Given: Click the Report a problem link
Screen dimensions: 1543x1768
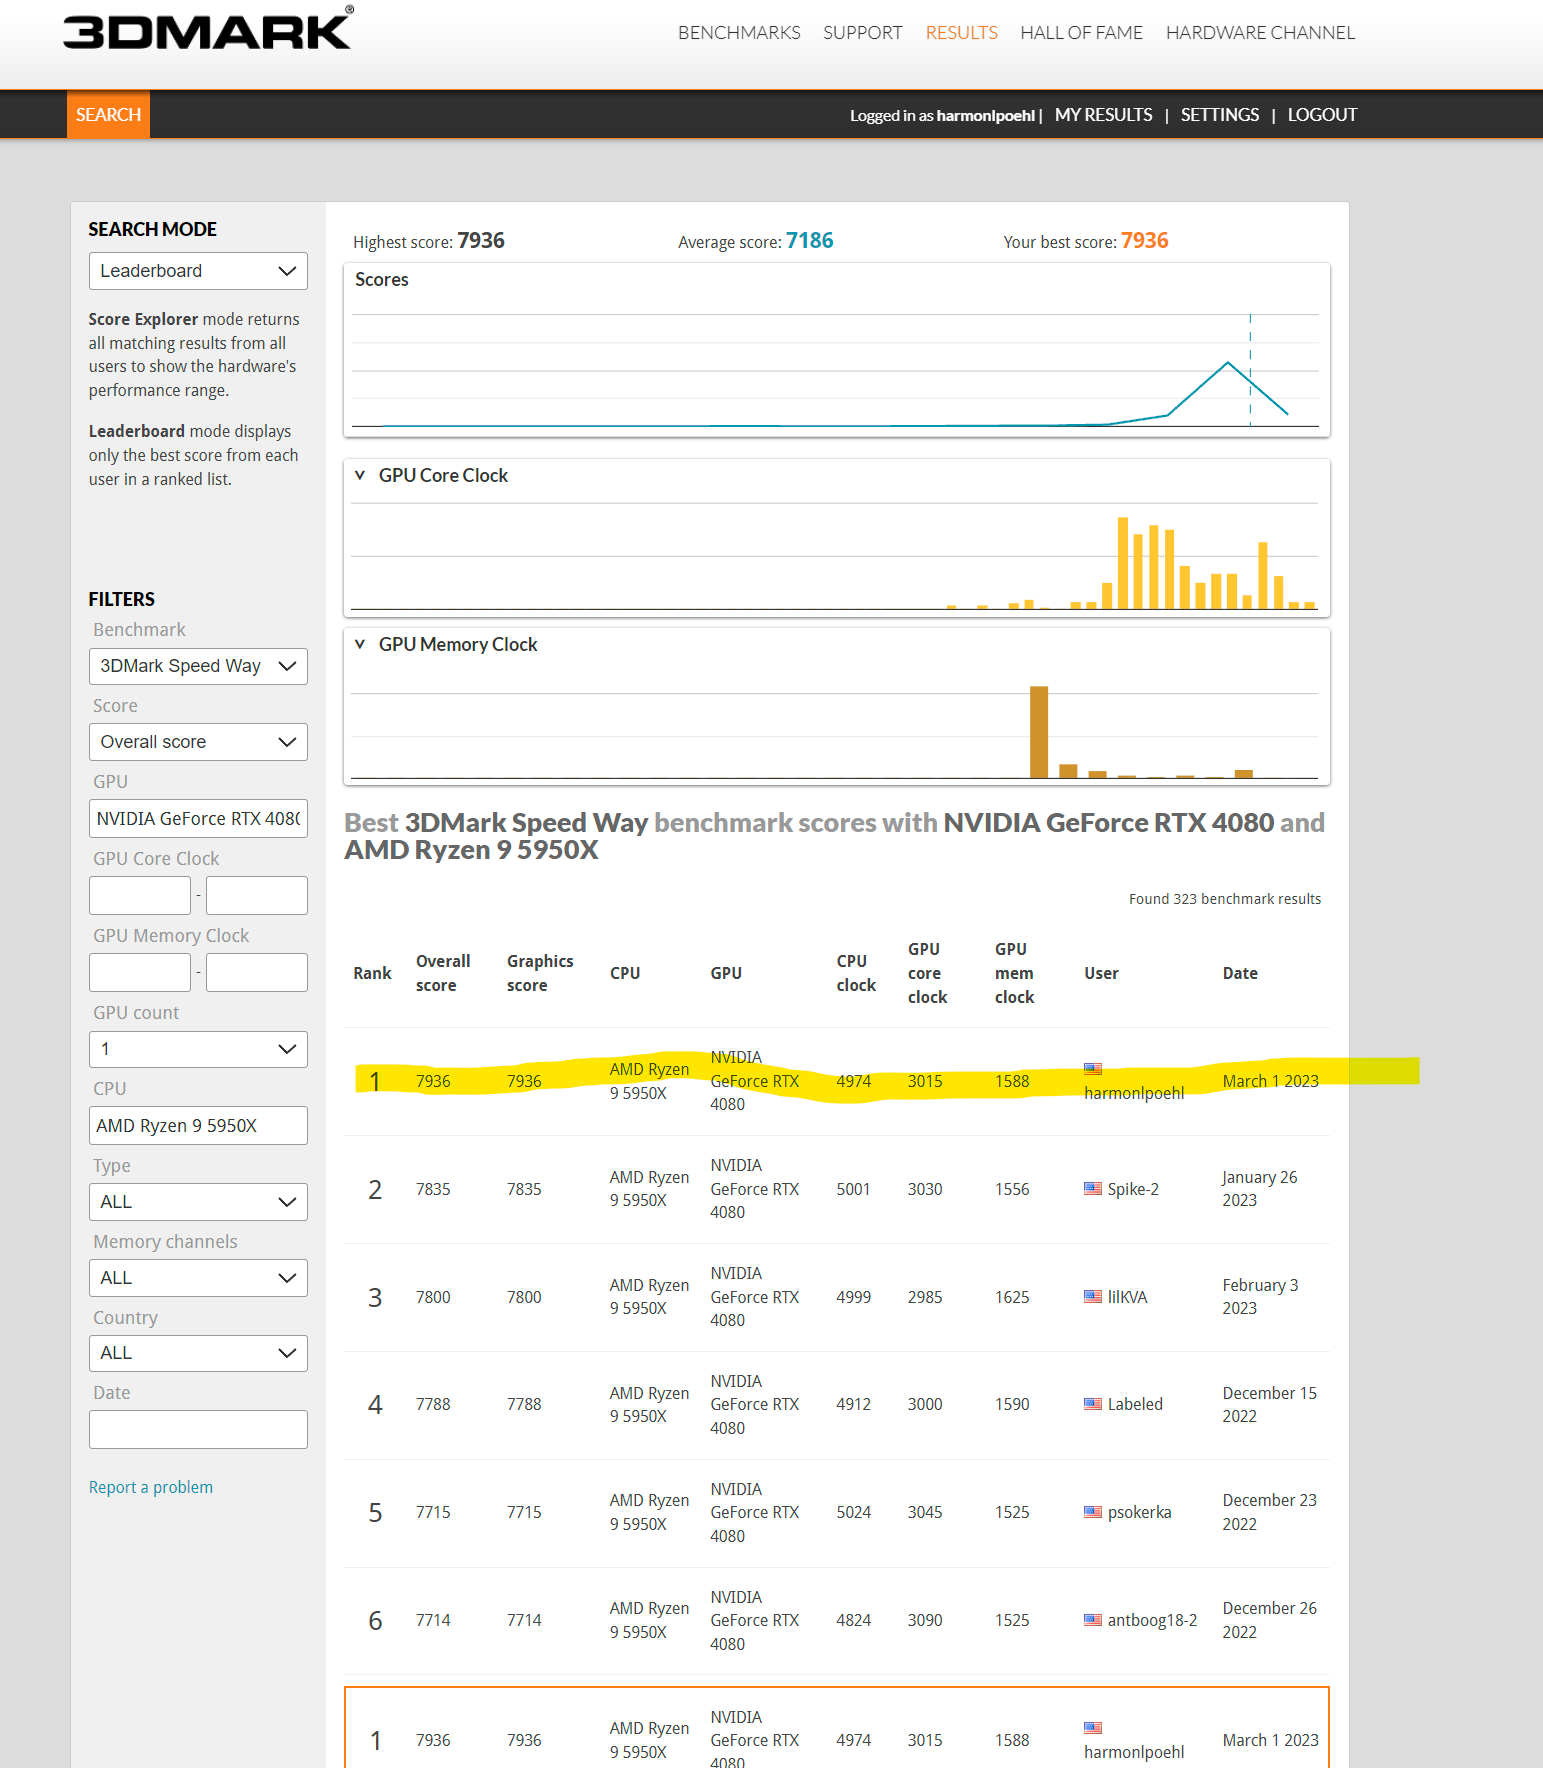Looking at the screenshot, I should click(x=151, y=1487).
